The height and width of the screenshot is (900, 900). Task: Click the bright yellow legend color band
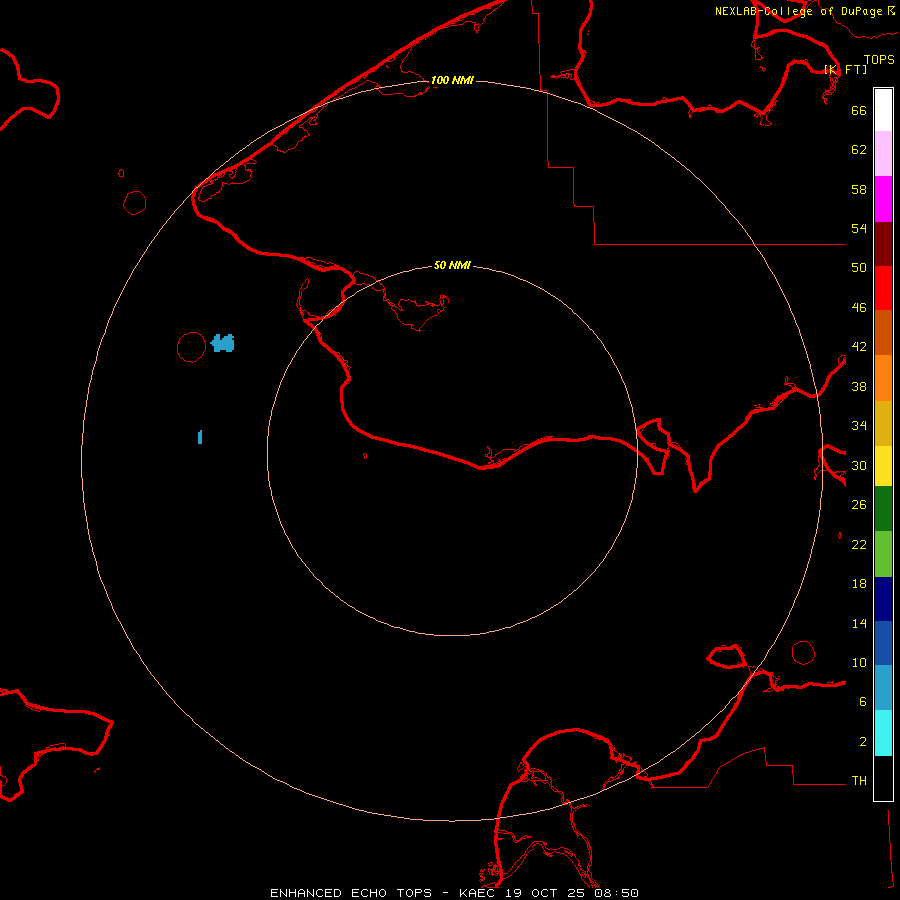(883, 466)
